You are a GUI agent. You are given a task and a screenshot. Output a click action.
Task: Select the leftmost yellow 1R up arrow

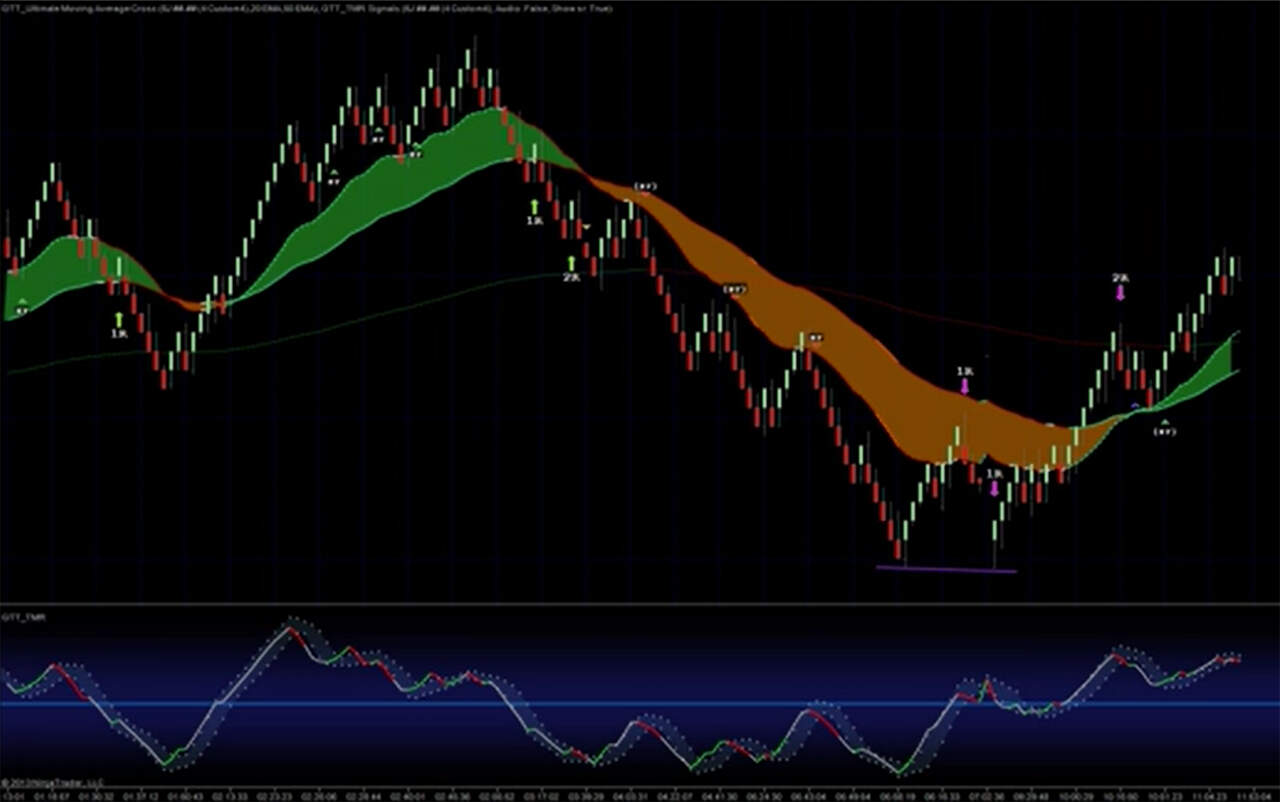119,320
